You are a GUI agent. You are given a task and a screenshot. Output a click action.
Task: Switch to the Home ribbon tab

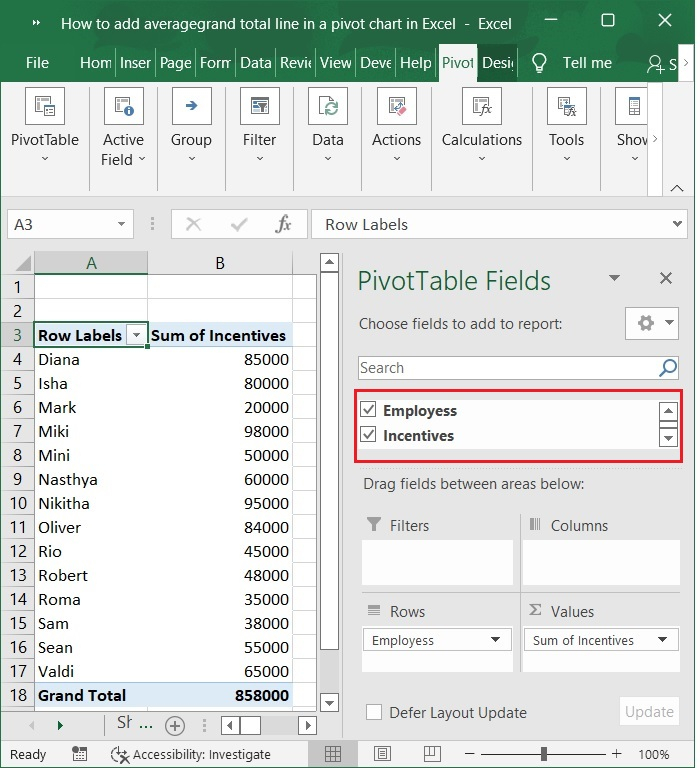(x=96, y=63)
